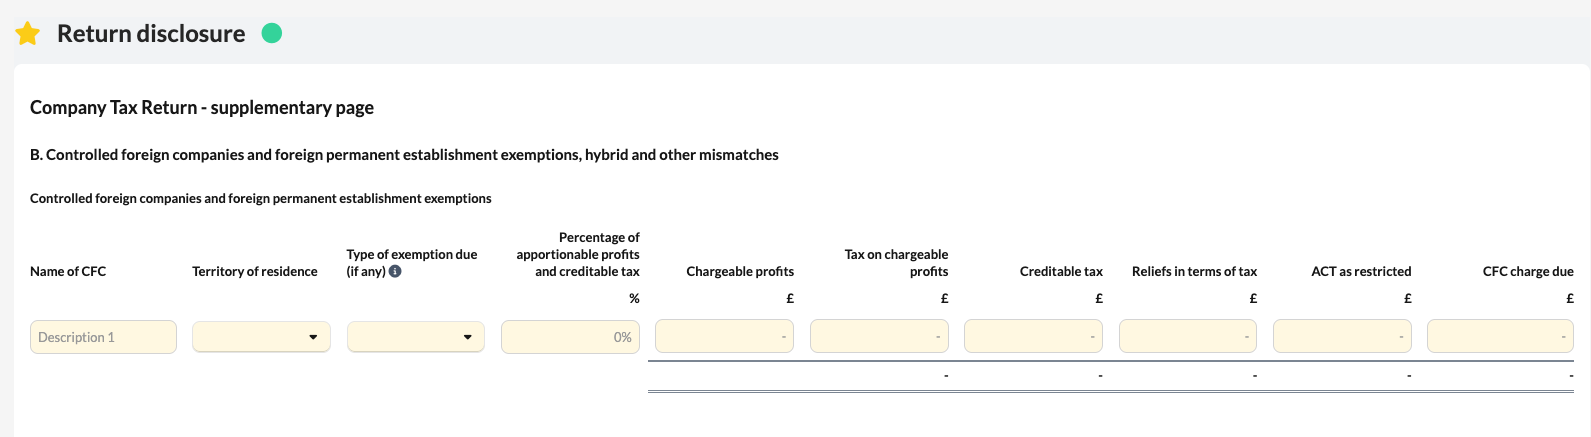
Task: Click the Description 1 name field
Action: pyautogui.click(x=103, y=337)
